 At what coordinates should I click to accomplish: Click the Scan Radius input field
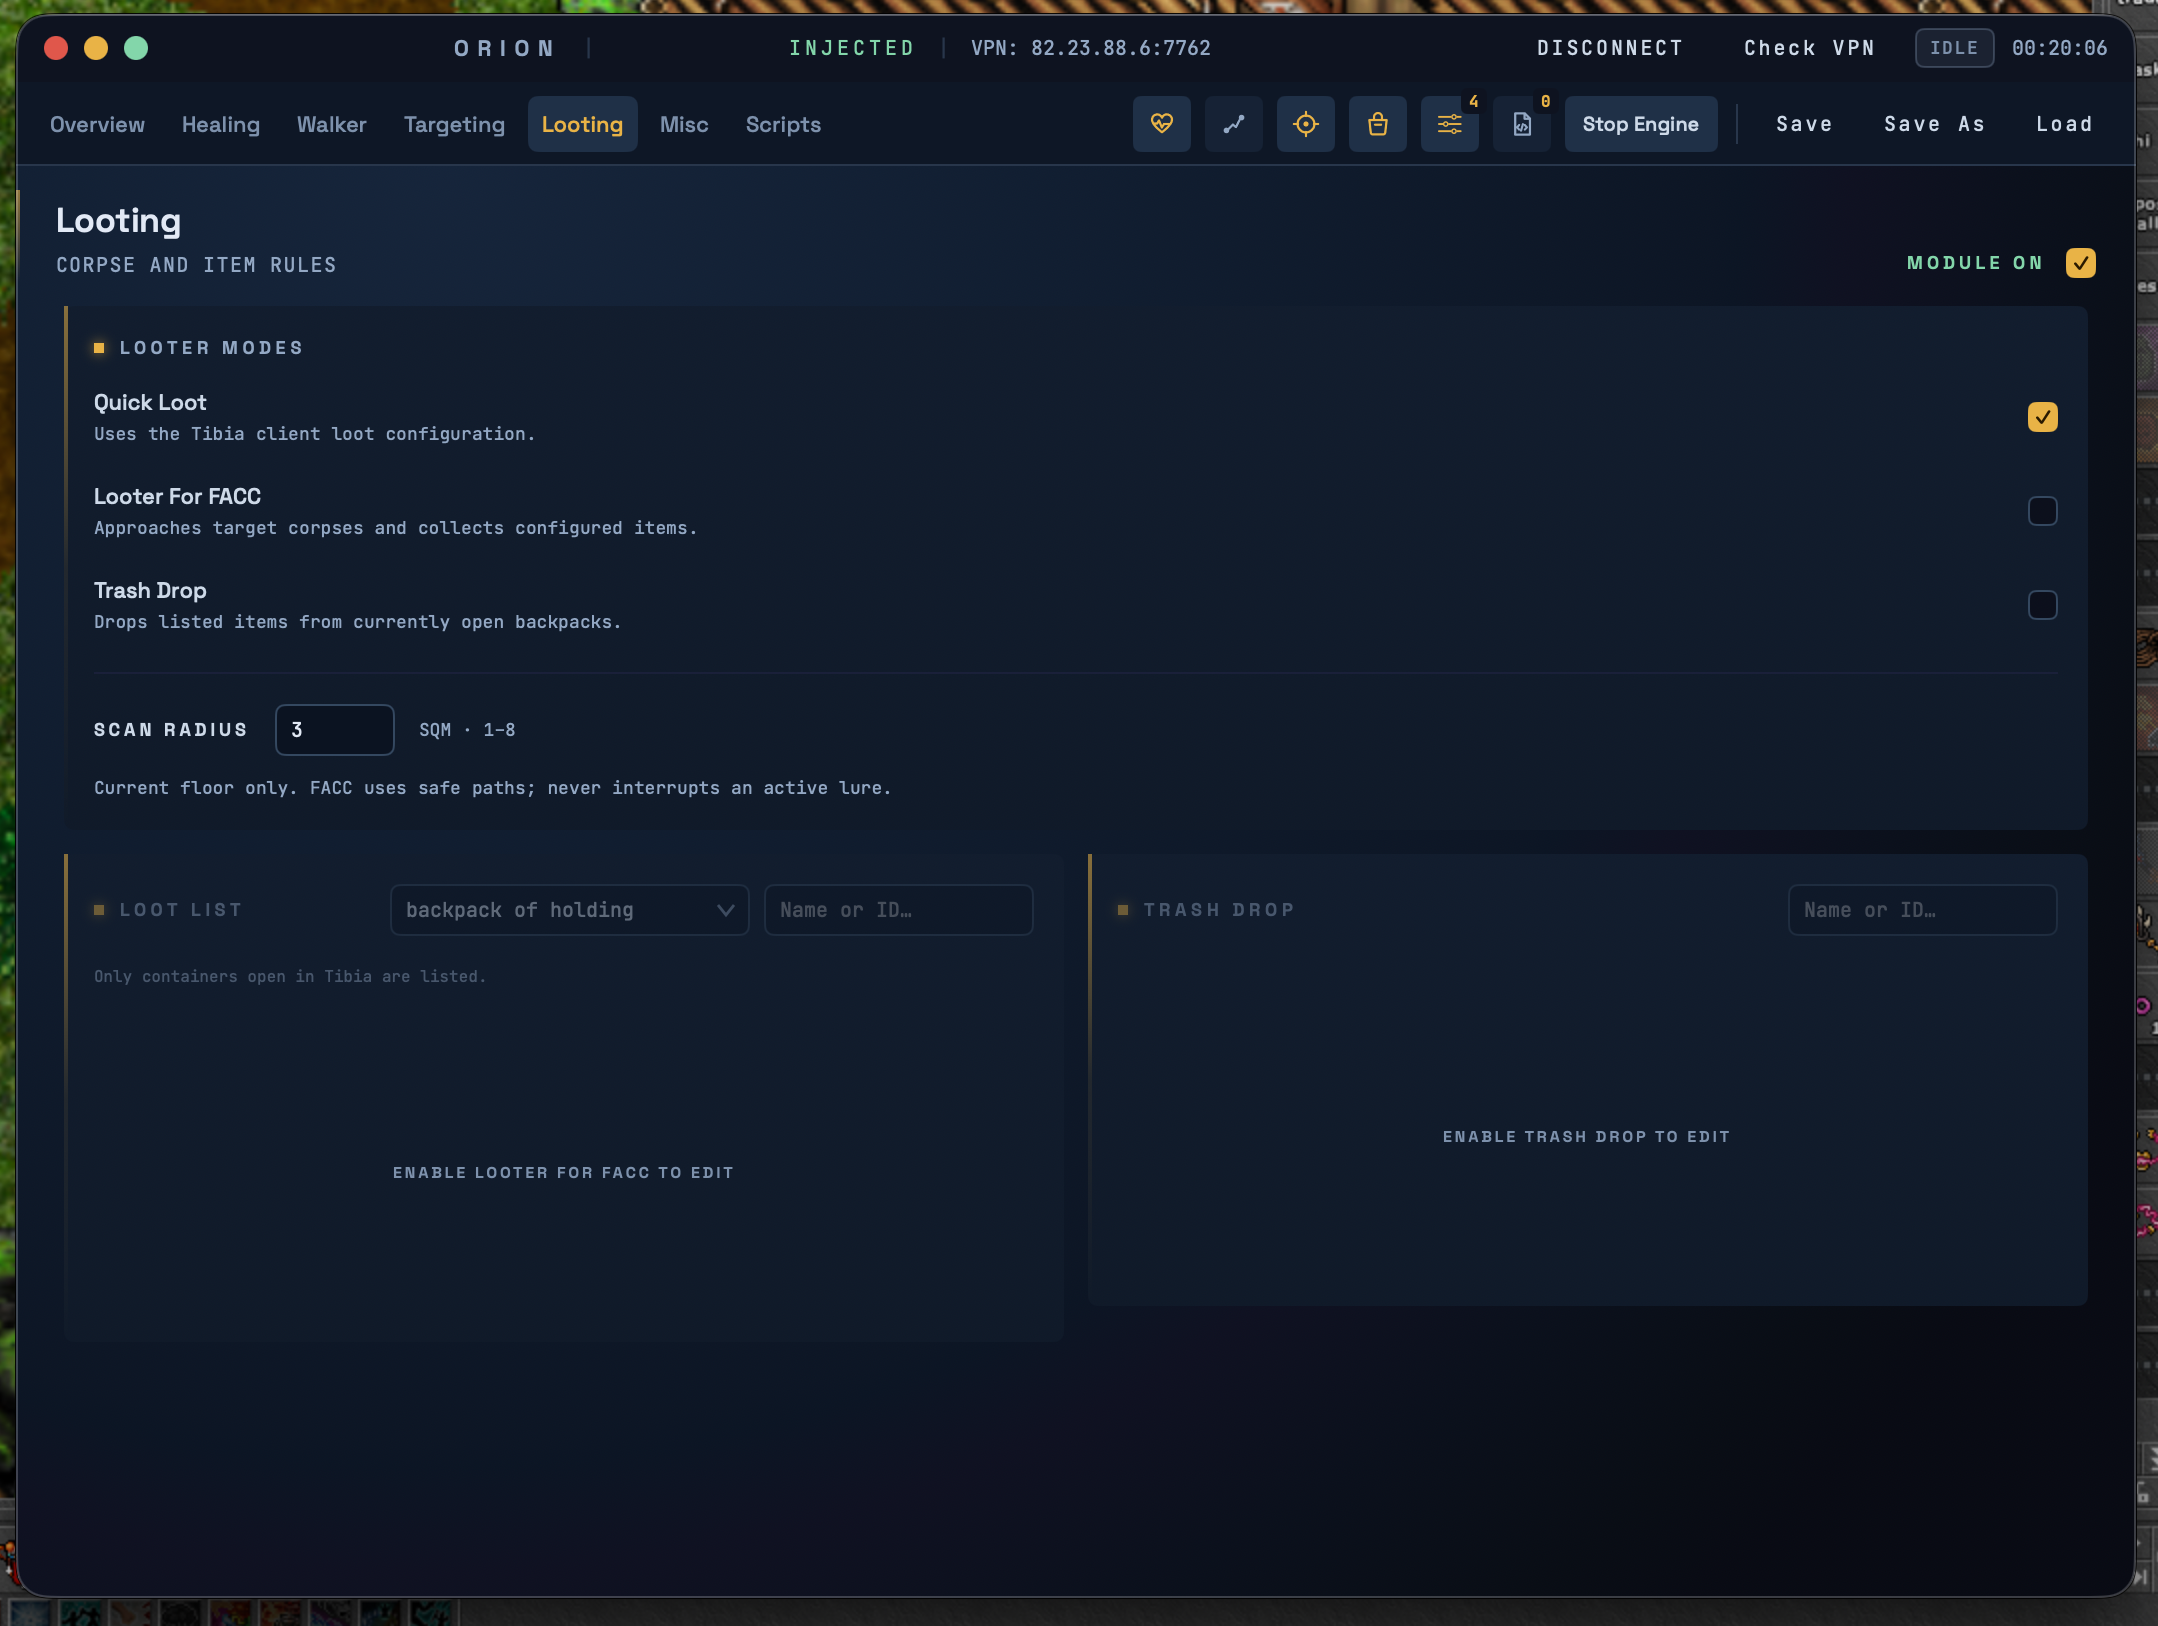point(335,730)
